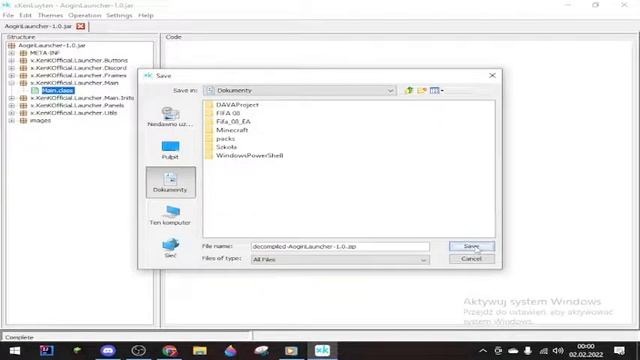Open the network icon in system tray
This screenshot has height=360, width=640.
[543, 351]
